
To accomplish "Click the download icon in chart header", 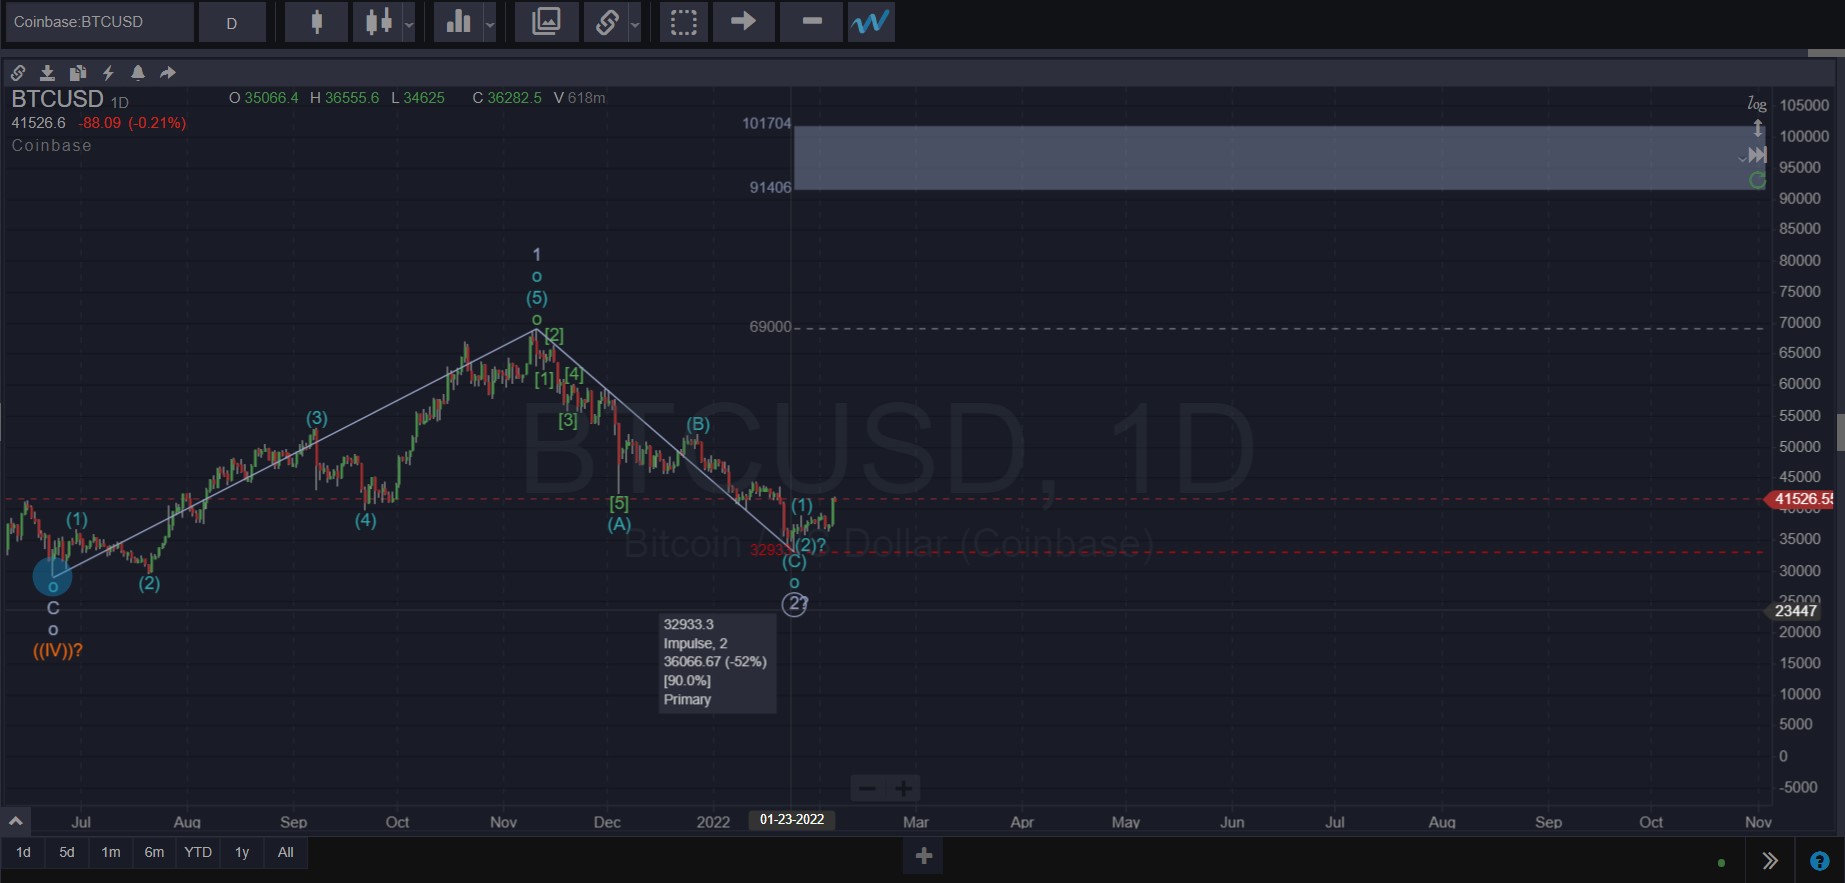I will [x=47, y=73].
